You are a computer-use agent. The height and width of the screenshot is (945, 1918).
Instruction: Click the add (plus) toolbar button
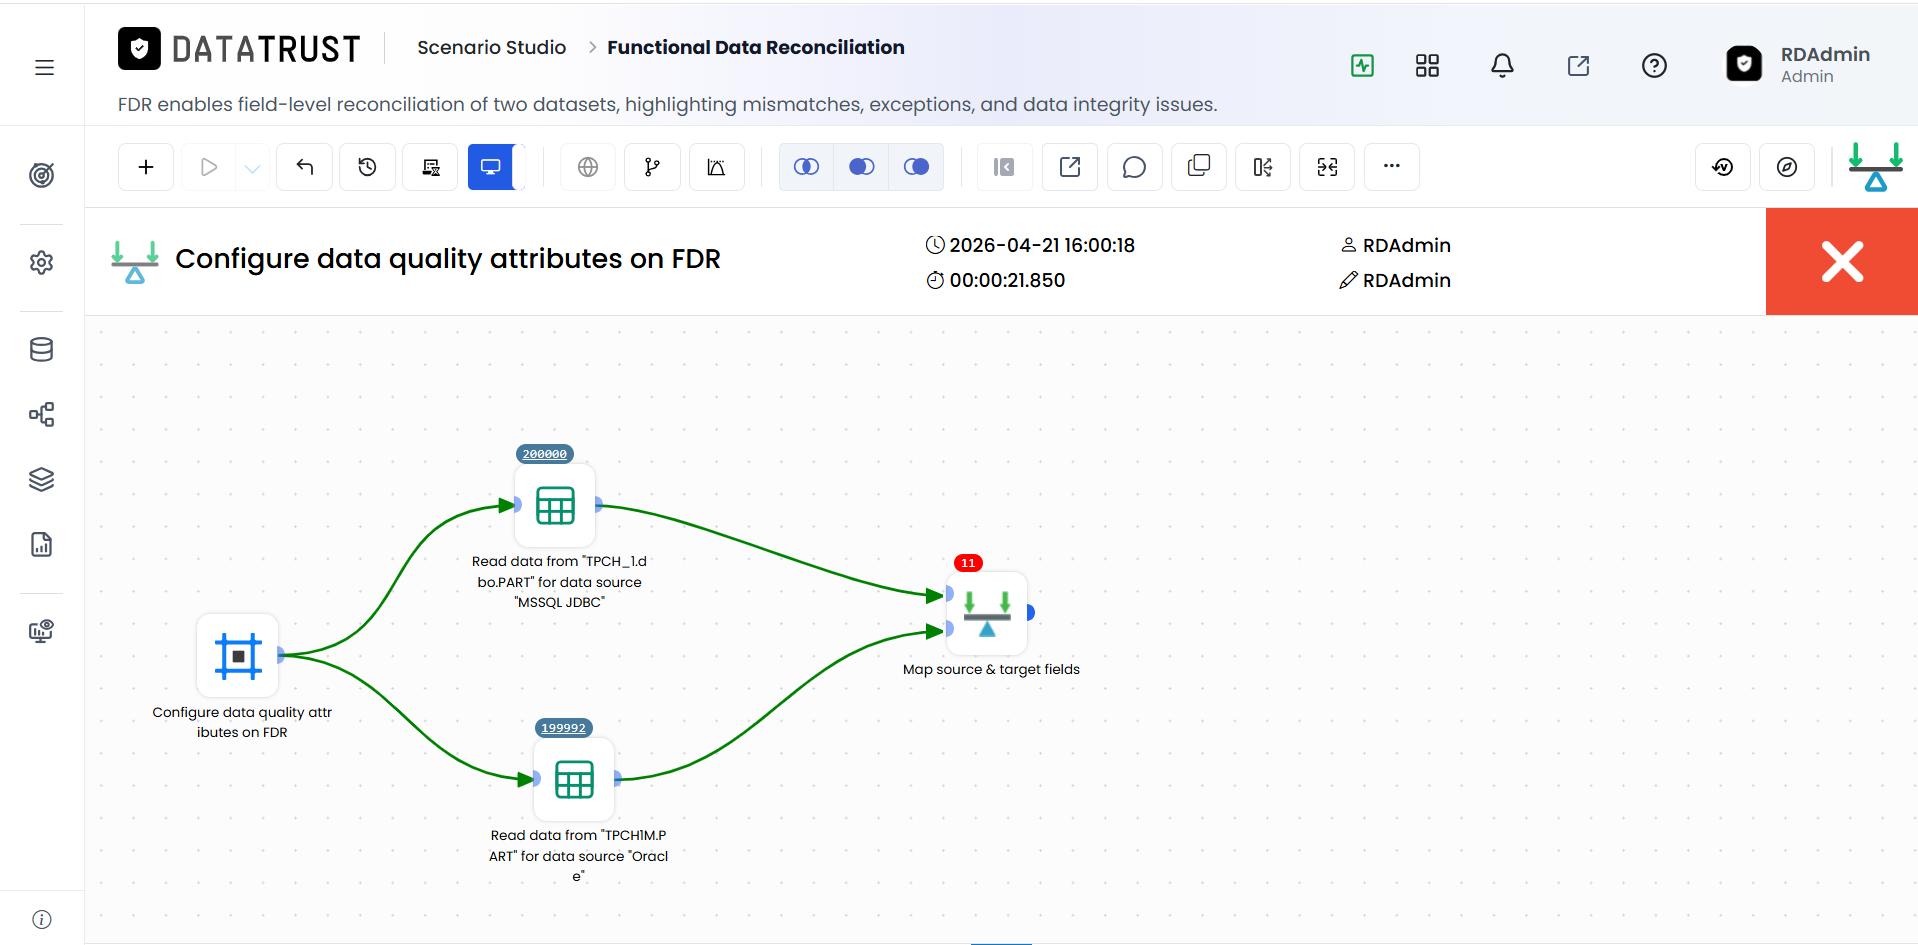pyautogui.click(x=146, y=167)
